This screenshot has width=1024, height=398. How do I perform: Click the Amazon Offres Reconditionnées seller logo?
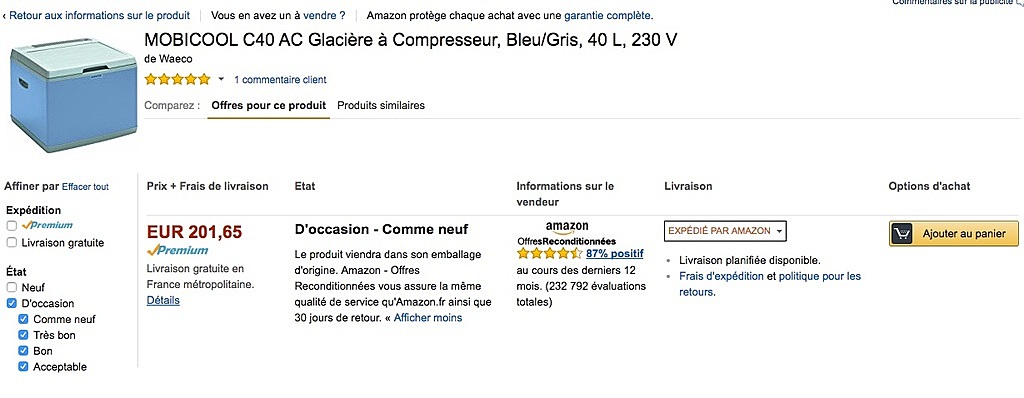point(567,234)
